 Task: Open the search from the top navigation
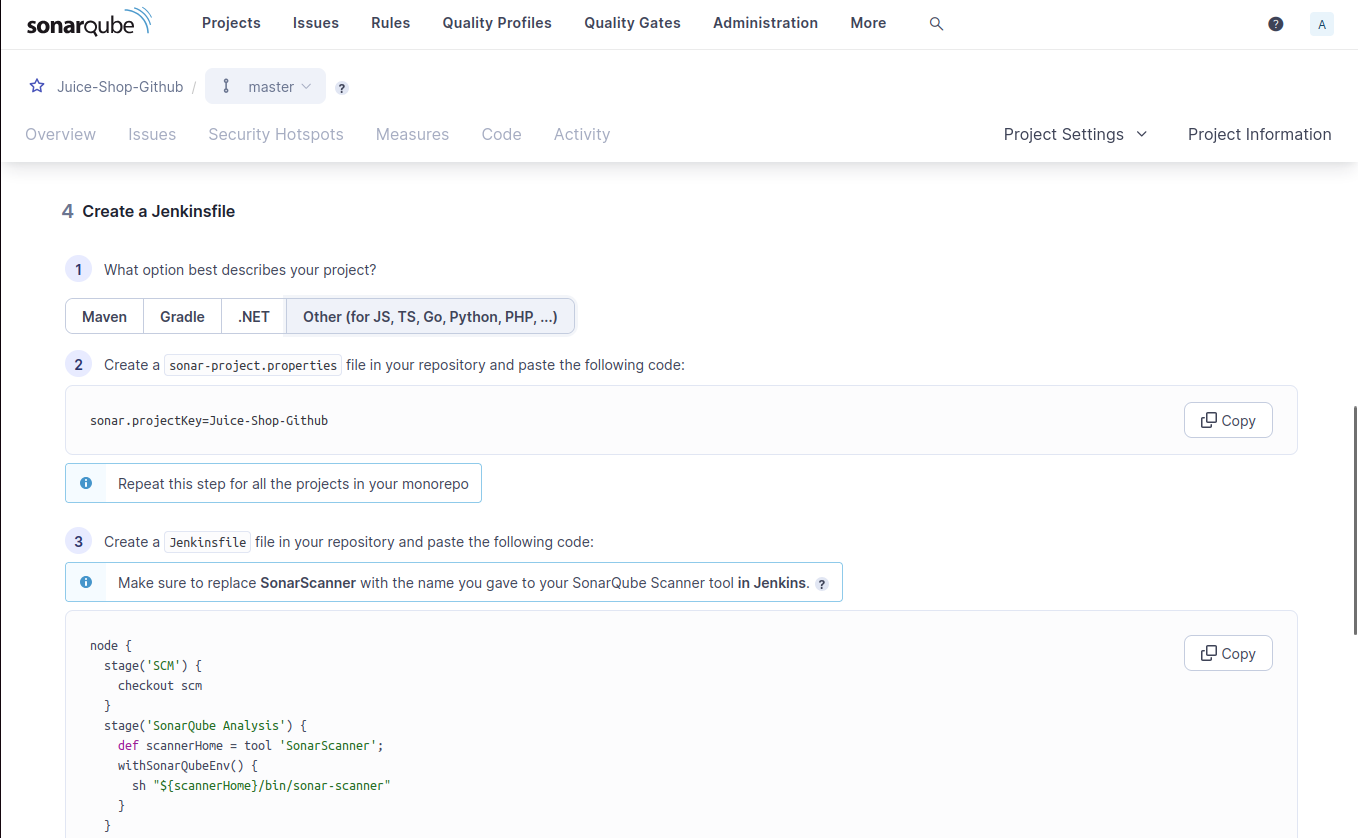(935, 23)
